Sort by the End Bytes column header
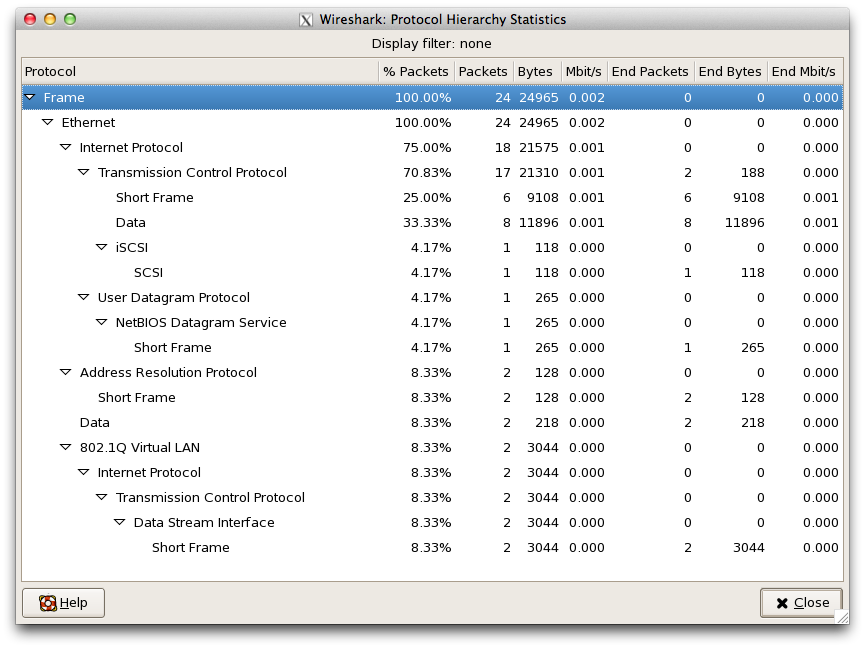865x648 pixels. [730, 72]
